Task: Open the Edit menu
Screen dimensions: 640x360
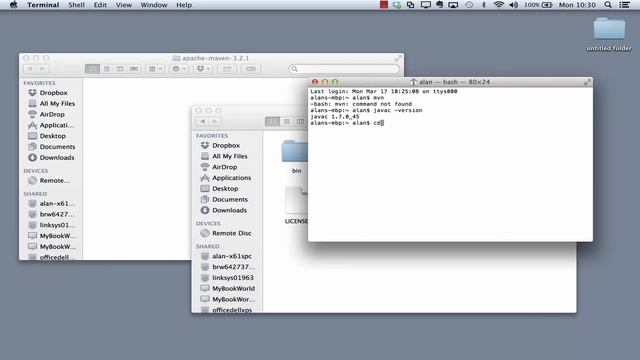Action: tap(100, 5)
